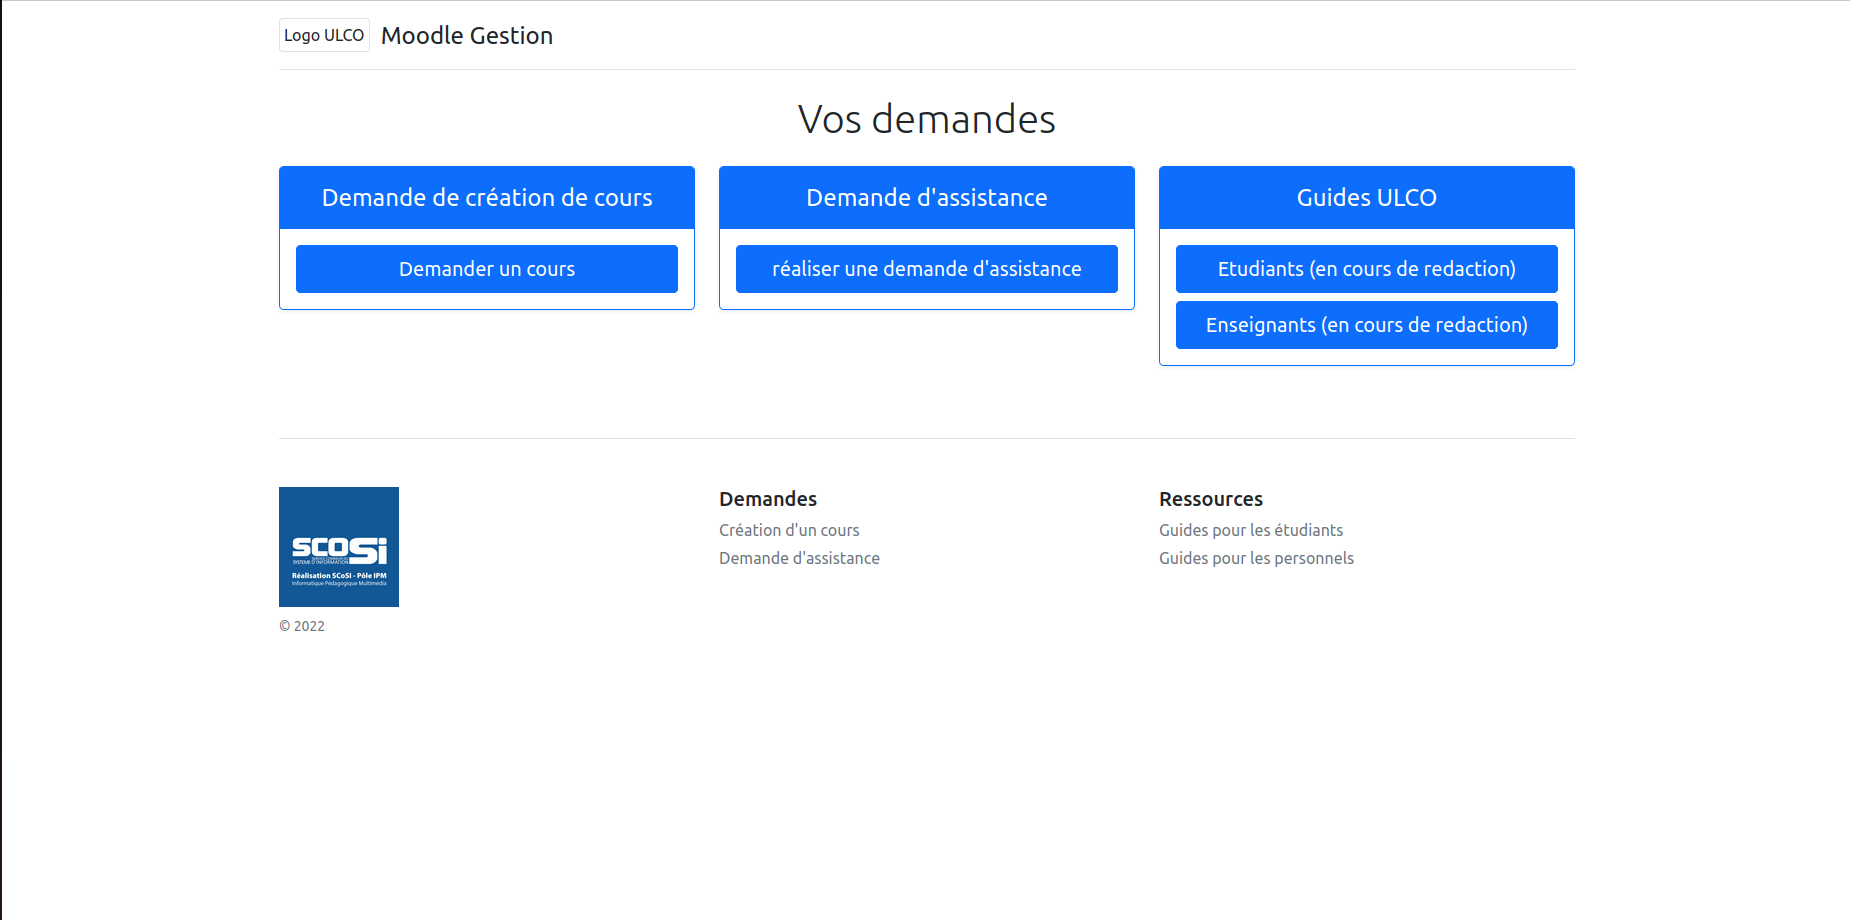Image resolution: width=1850 pixels, height=920 pixels.
Task: Click the Demande d'assistance card header
Action: 926,198
